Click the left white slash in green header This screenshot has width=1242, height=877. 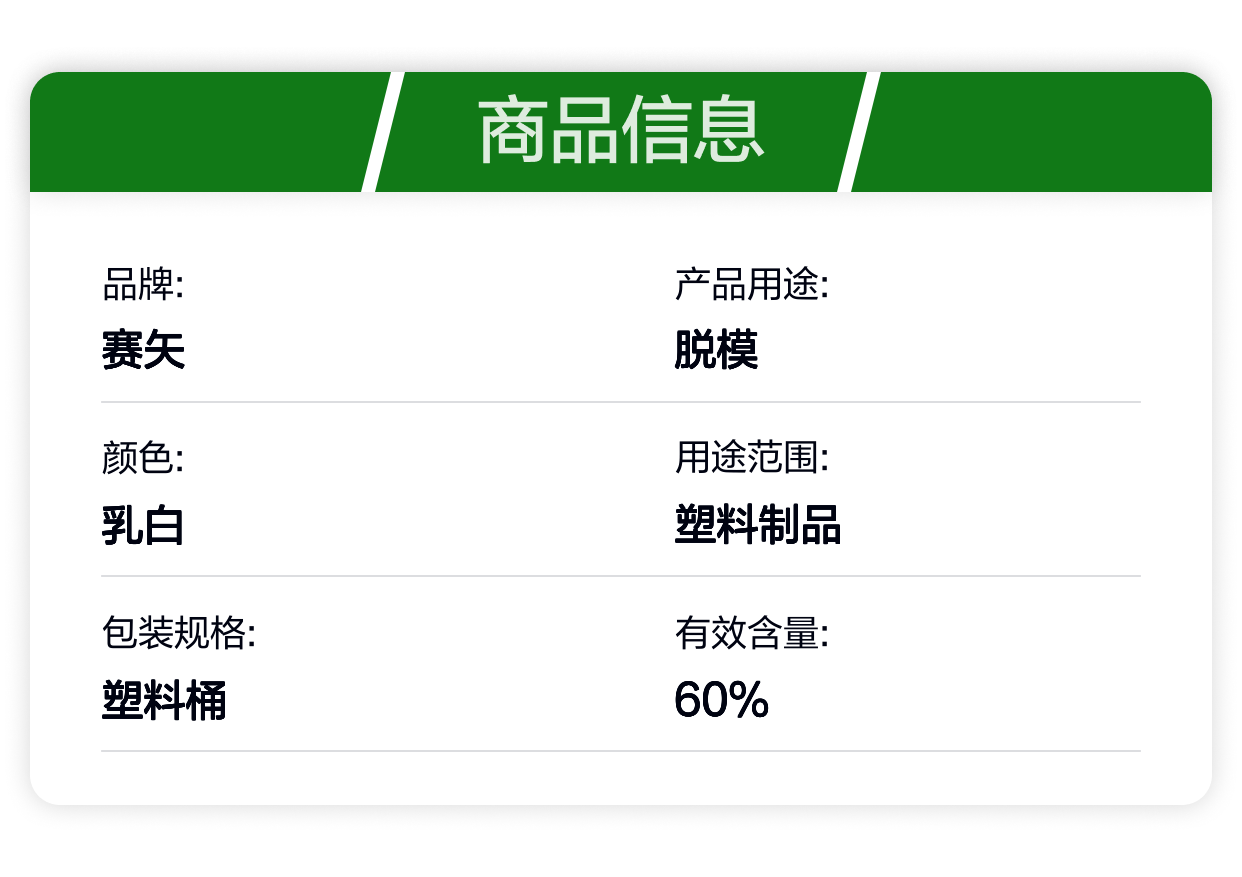coord(382,132)
